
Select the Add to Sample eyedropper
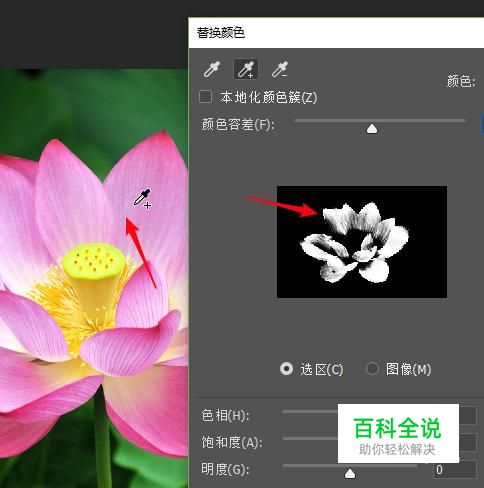246,69
